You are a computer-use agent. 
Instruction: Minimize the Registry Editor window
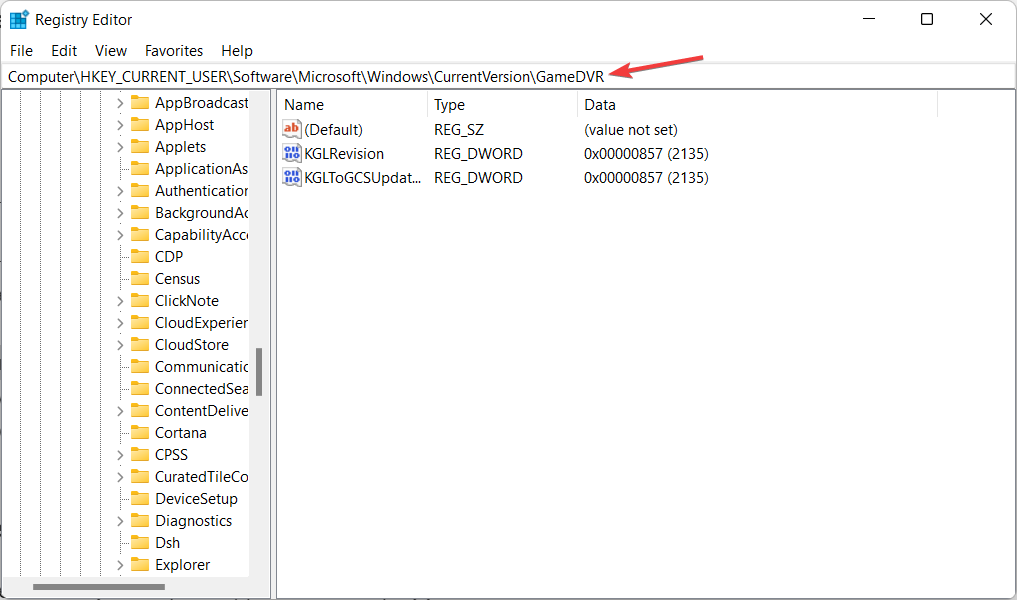(x=869, y=19)
